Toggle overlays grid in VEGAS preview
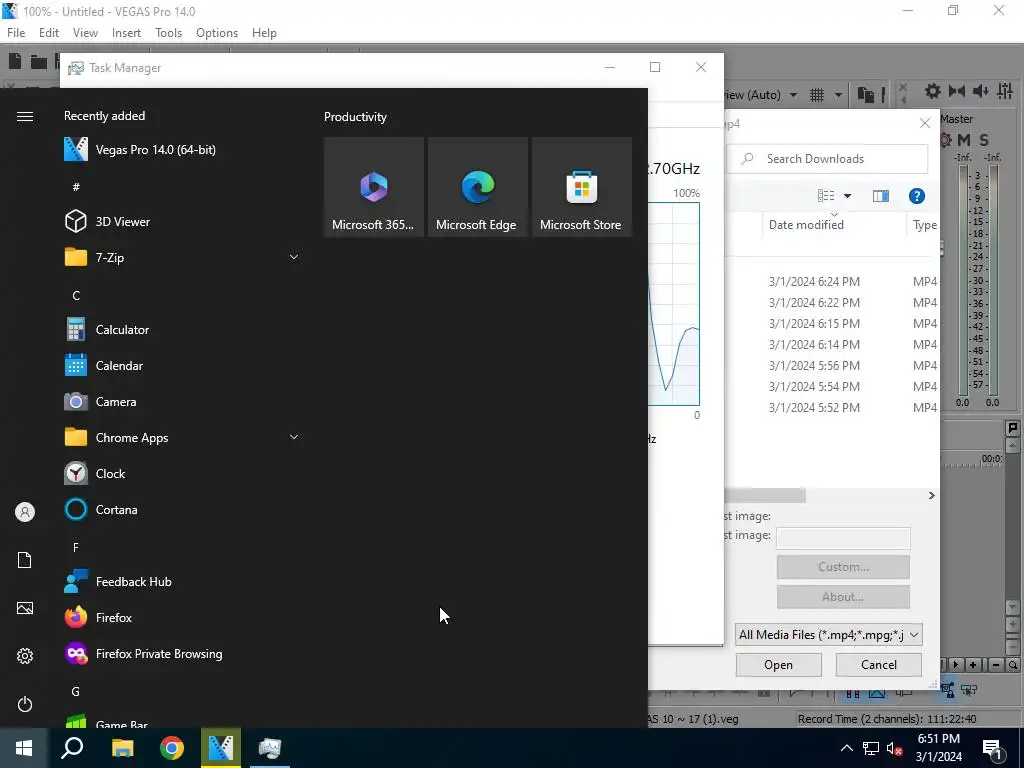 click(817, 95)
